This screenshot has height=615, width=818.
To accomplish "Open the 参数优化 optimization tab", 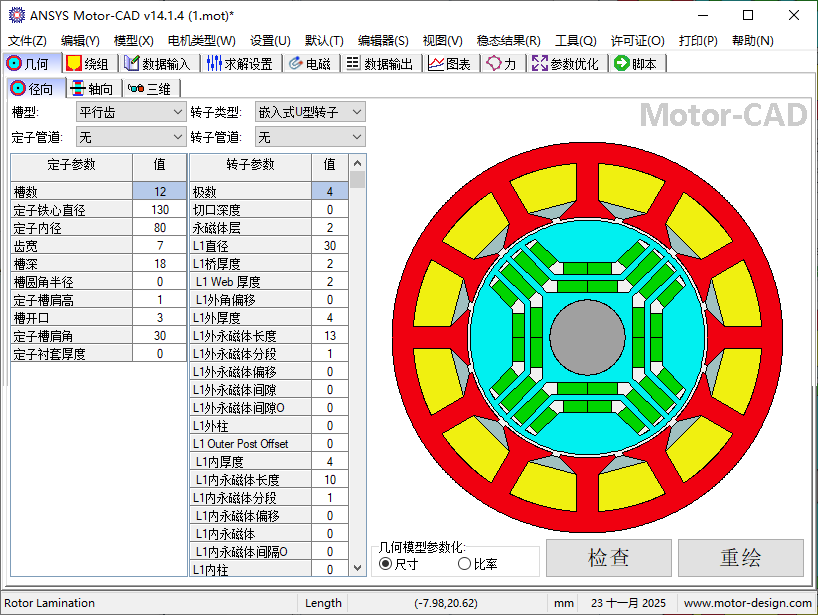I will pyautogui.click(x=566, y=64).
